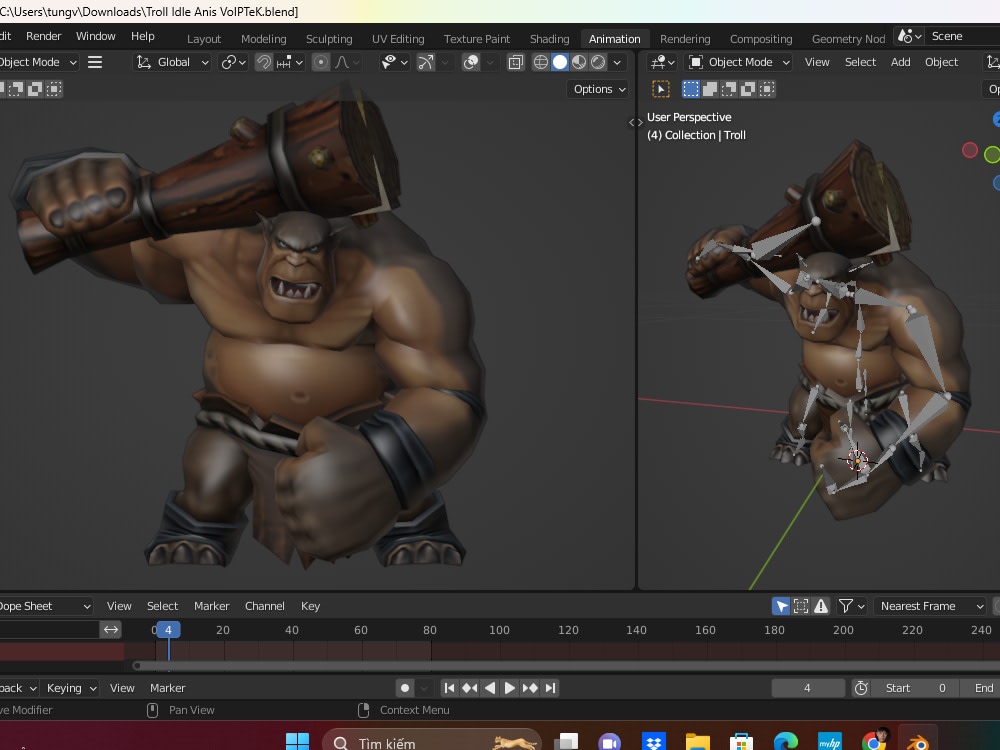
Task: Open the Help menu
Action: coord(143,36)
